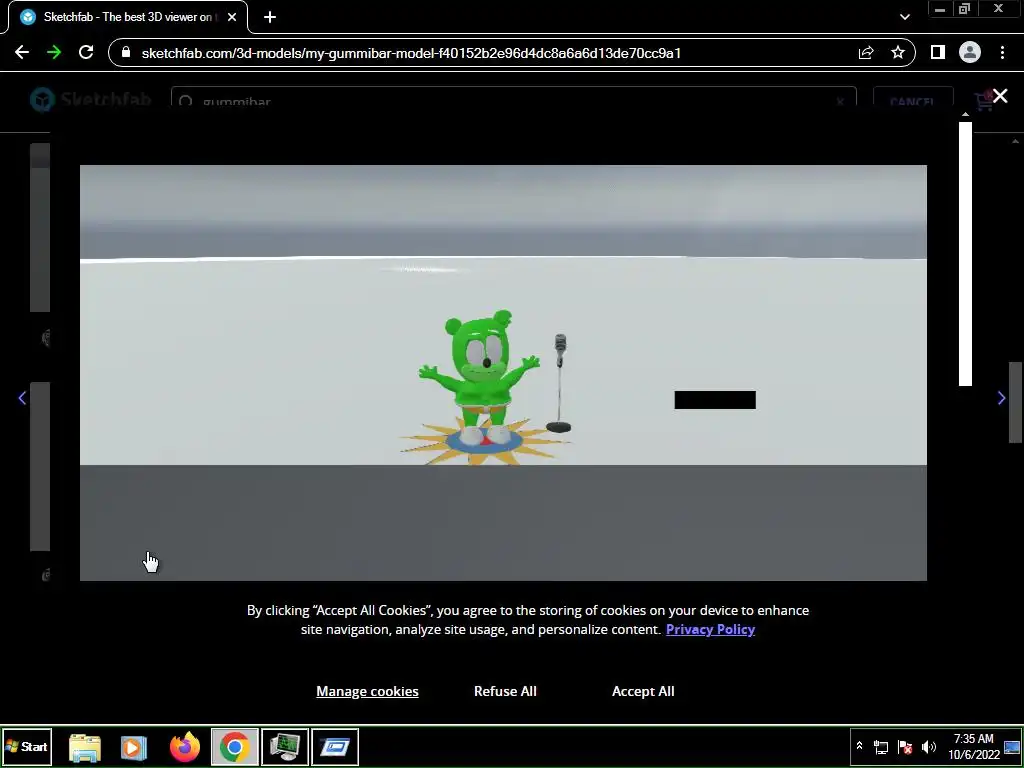Close the model overlay with the X
Viewport: 1024px width, 768px height.
pyautogui.click(x=1000, y=96)
